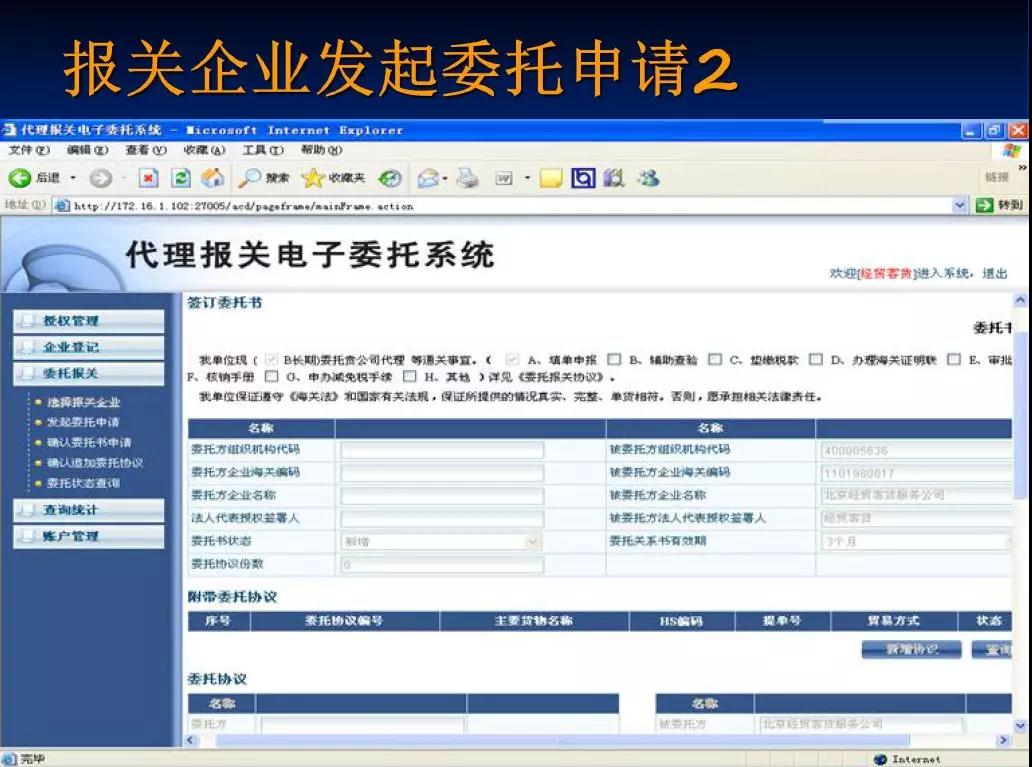Check the D、办理海关证明联 checkbox

(815, 359)
